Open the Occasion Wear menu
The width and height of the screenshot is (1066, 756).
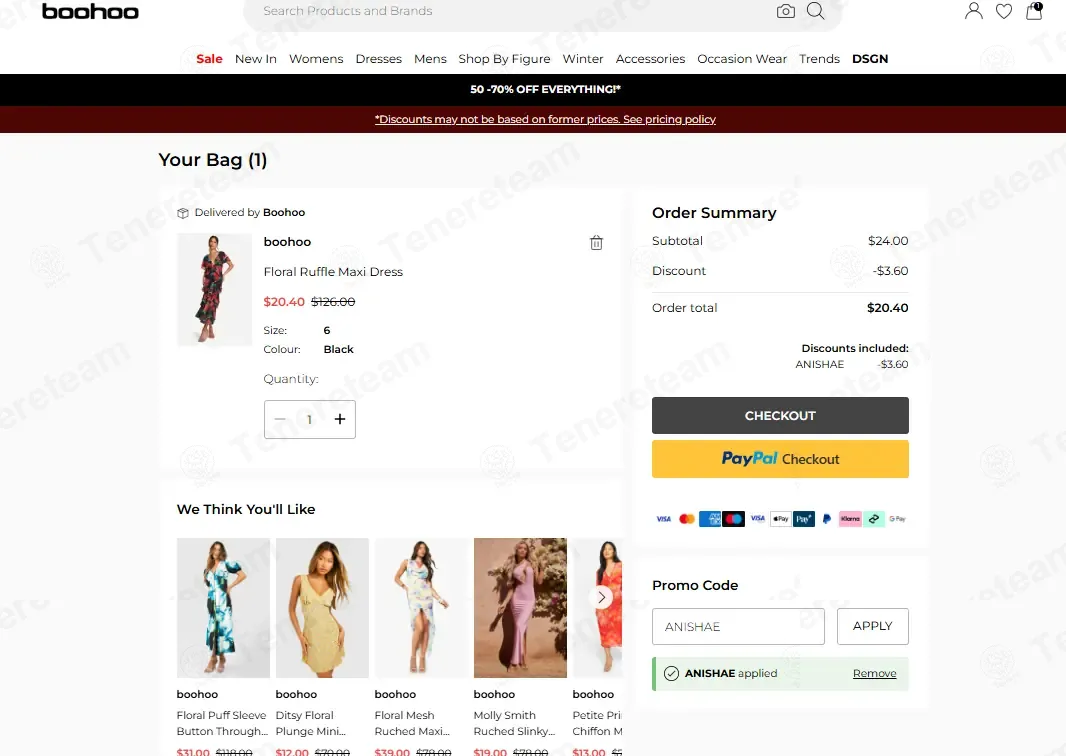742,59
